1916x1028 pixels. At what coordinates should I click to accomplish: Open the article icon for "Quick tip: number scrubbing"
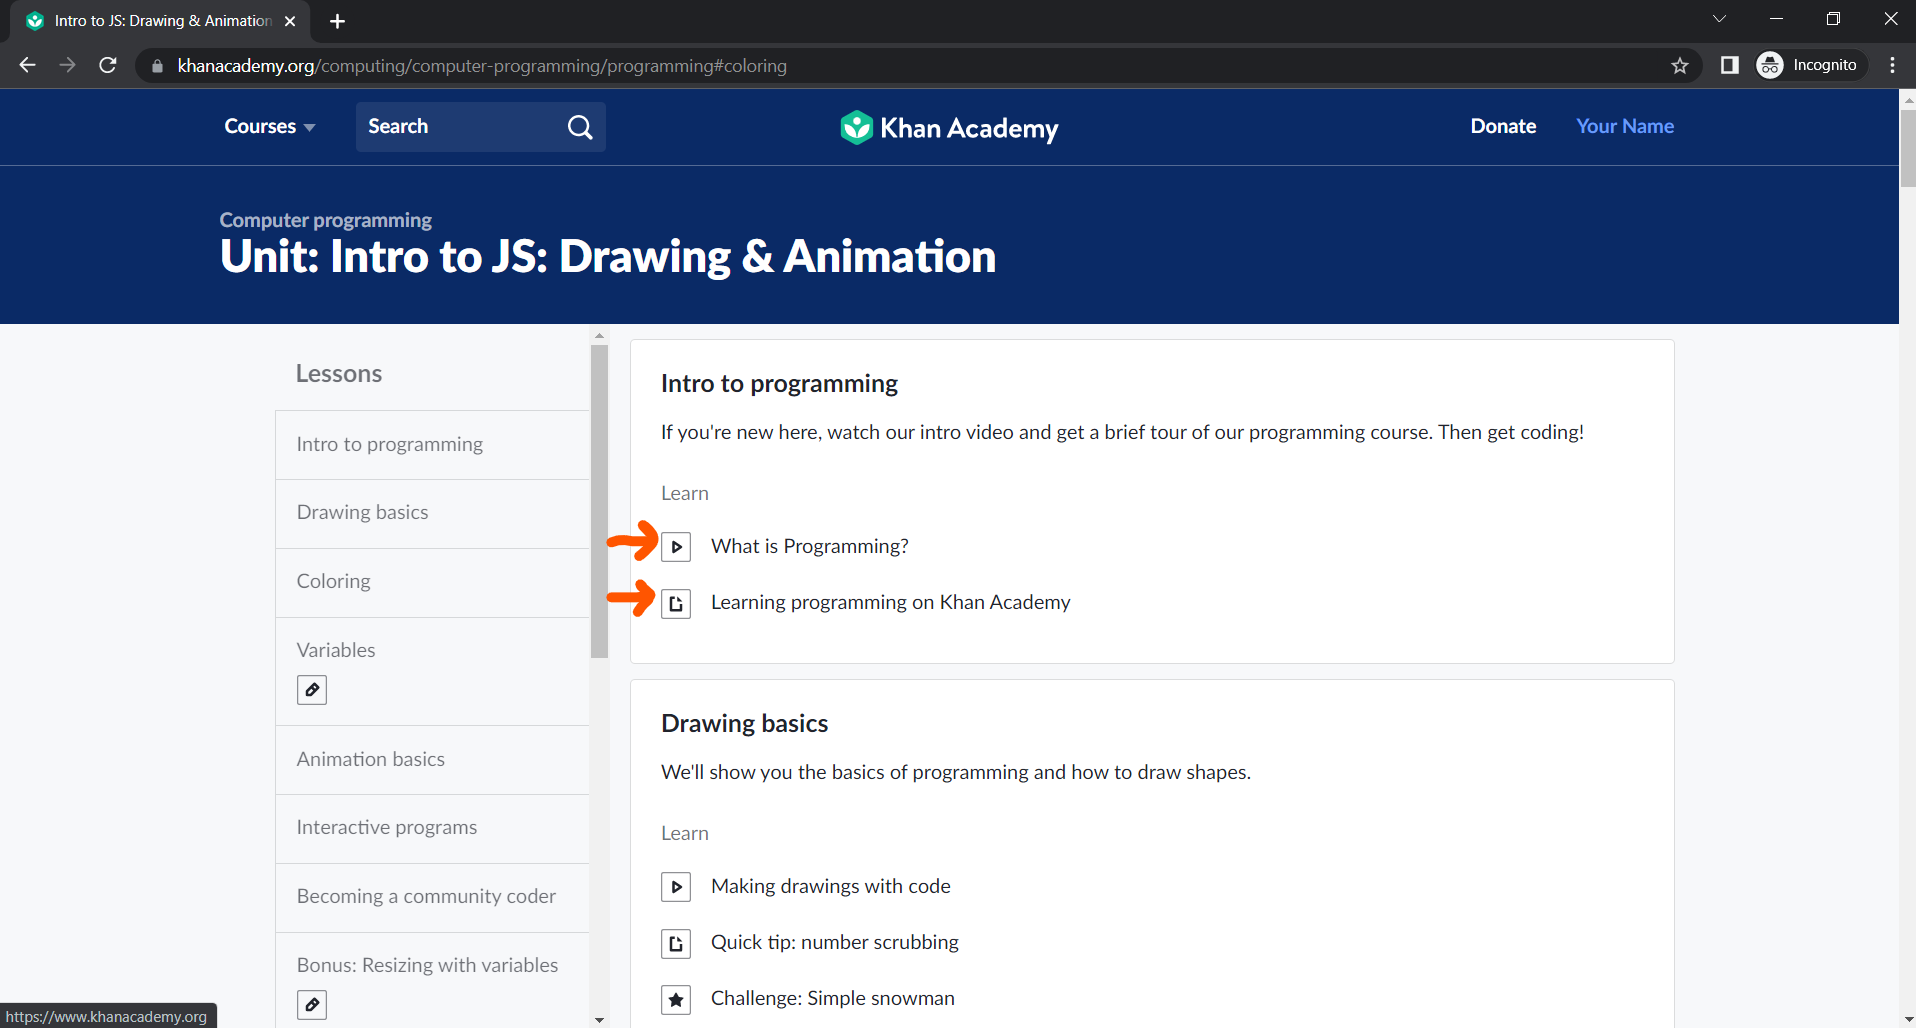[x=677, y=942]
